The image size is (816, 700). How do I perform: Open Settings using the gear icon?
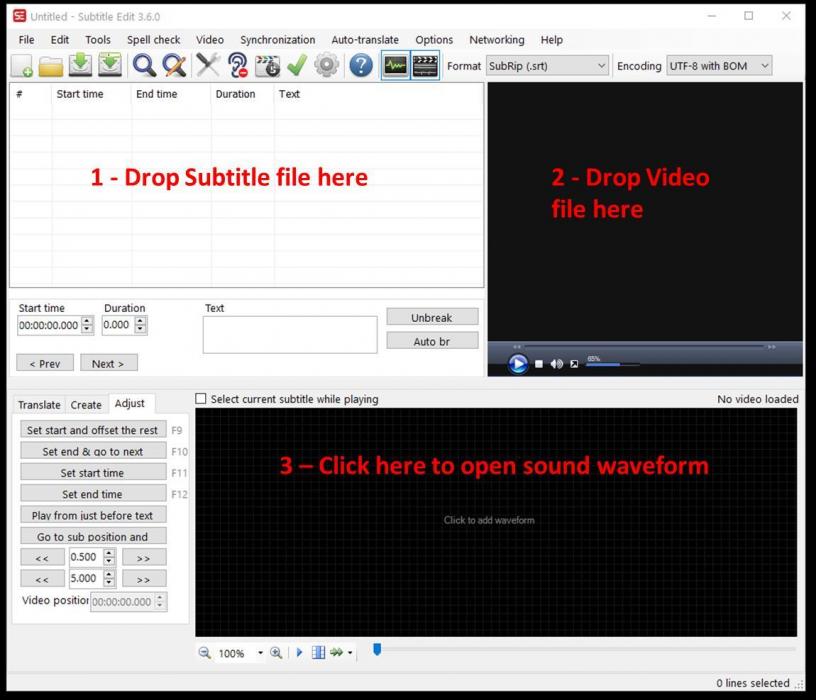click(x=326, y=66)
